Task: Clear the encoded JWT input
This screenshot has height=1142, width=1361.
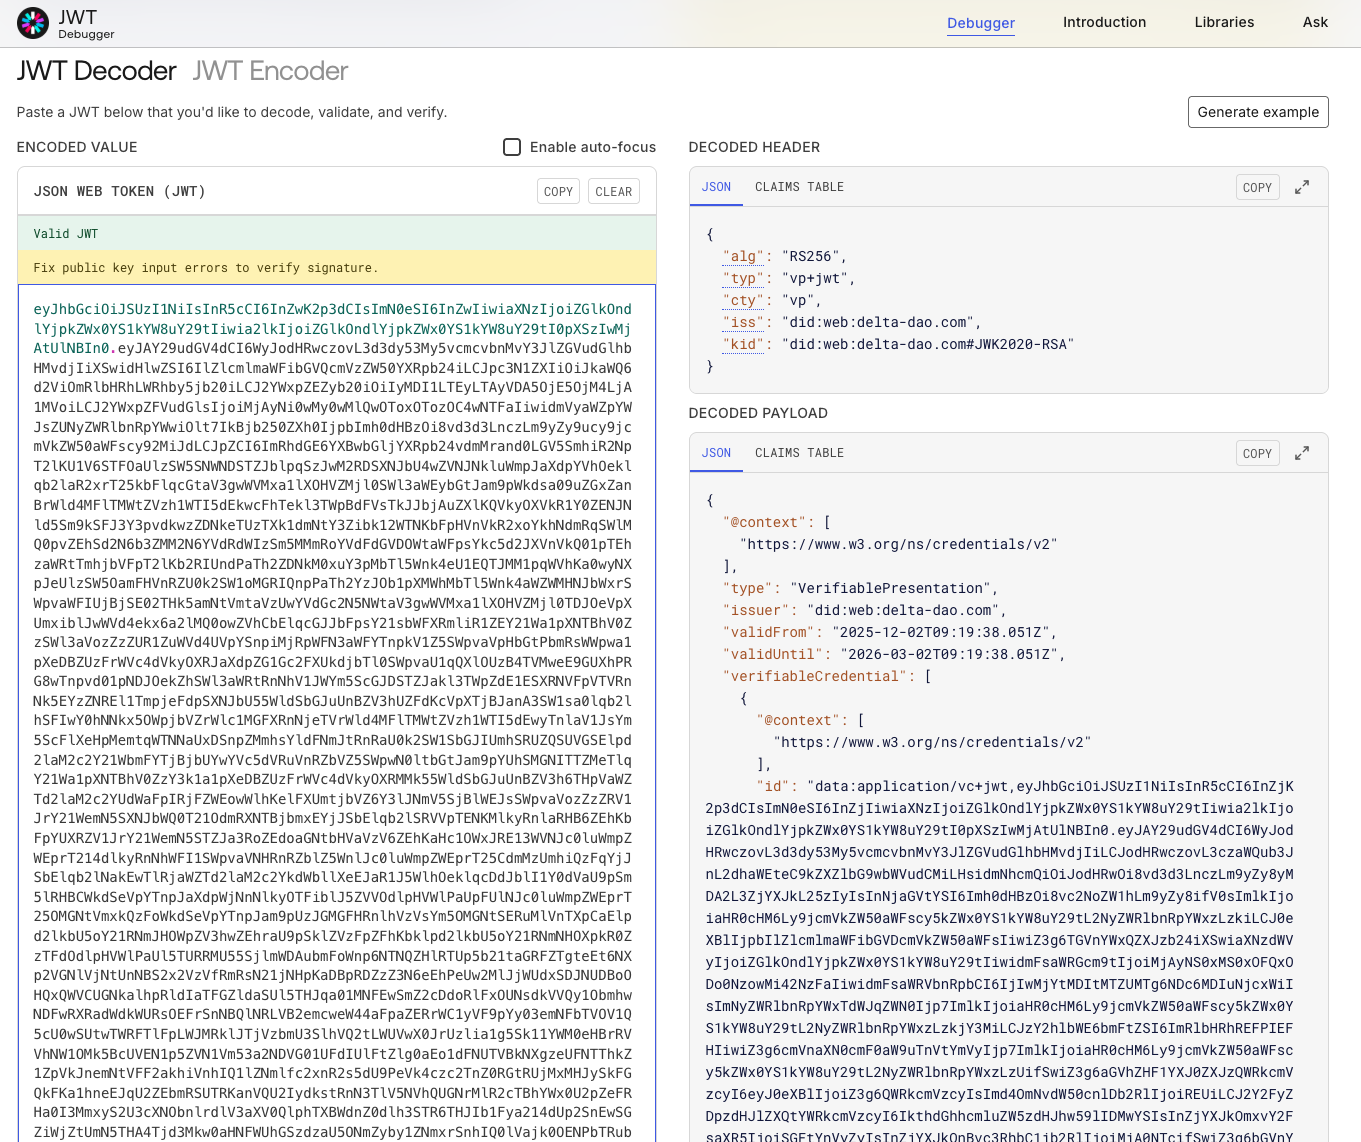Action: click(x=613, y=191)
